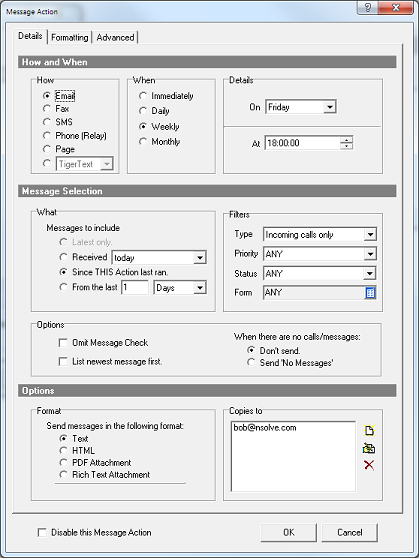The height and width of the screenshot is (558, 419).
Task: Click the address book icon beside Copies to
Action: point(369,448)
